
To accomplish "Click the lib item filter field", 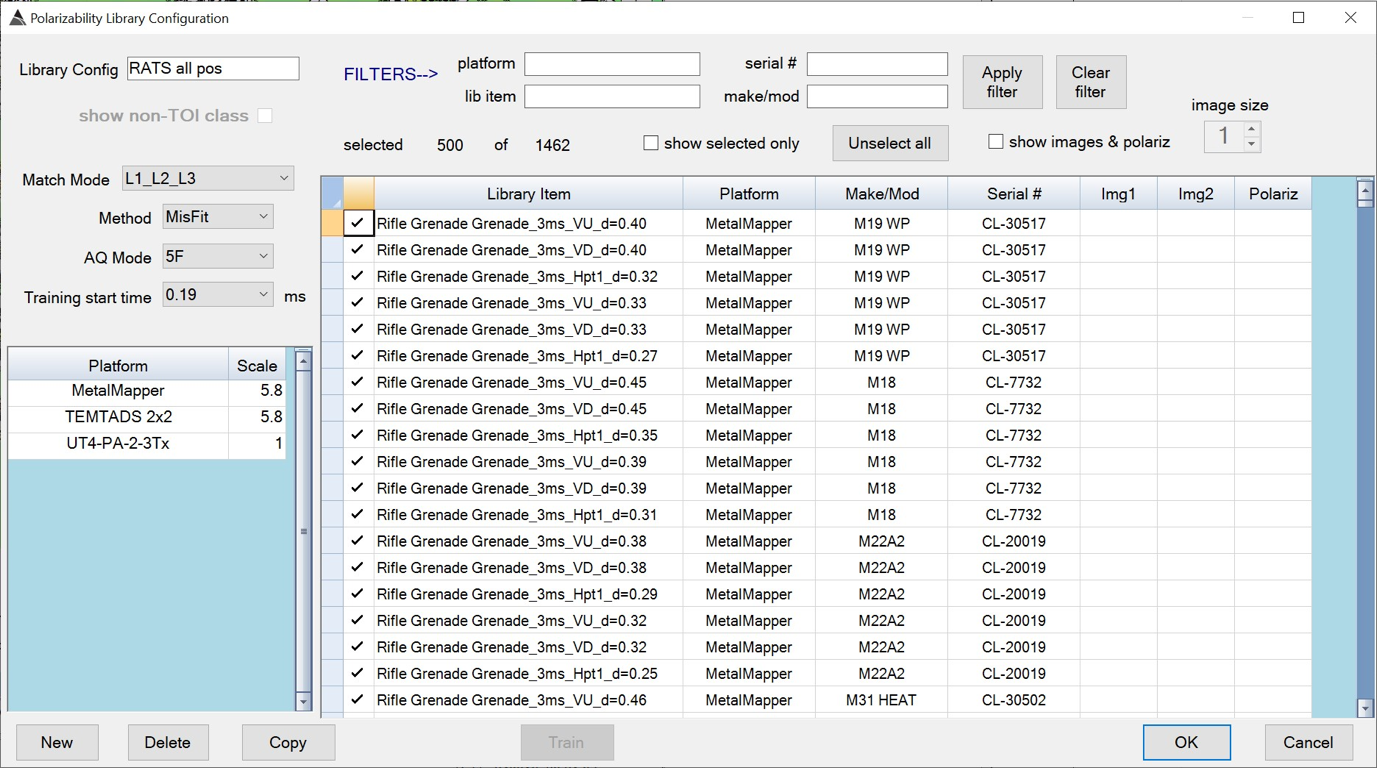I will [612, 96].
